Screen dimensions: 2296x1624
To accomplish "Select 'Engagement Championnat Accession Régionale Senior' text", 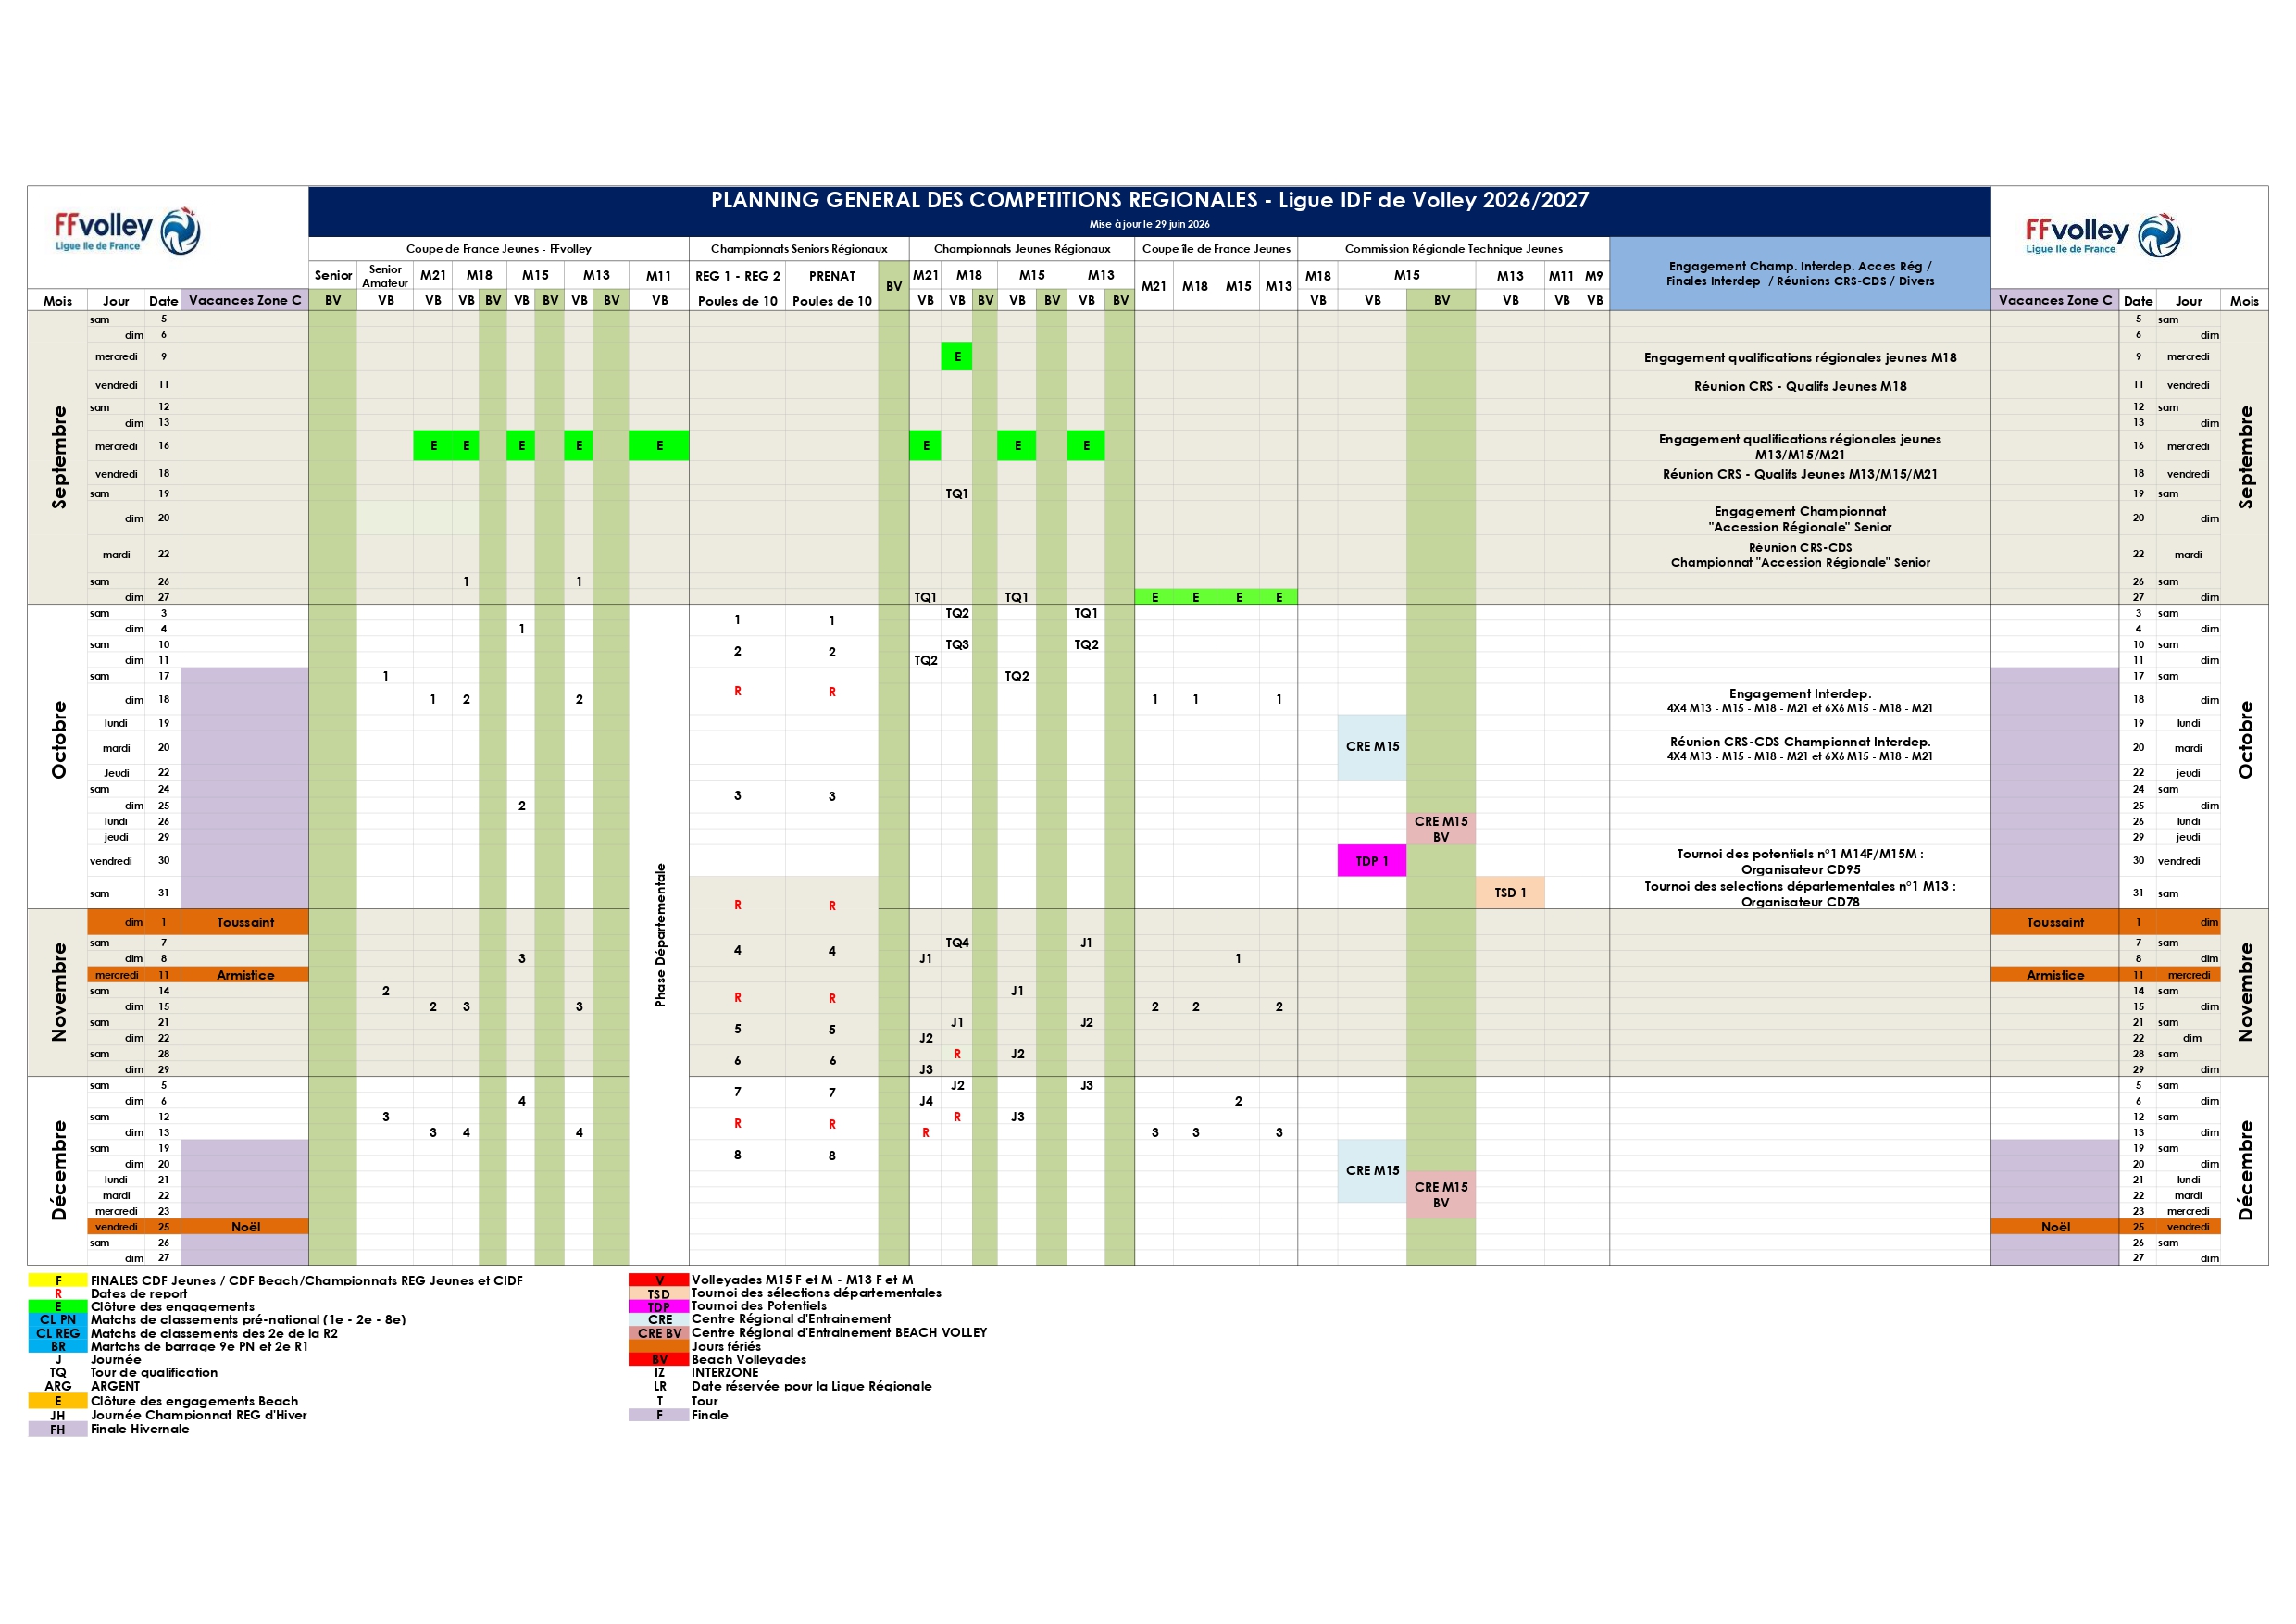I will coord(1800,519).
